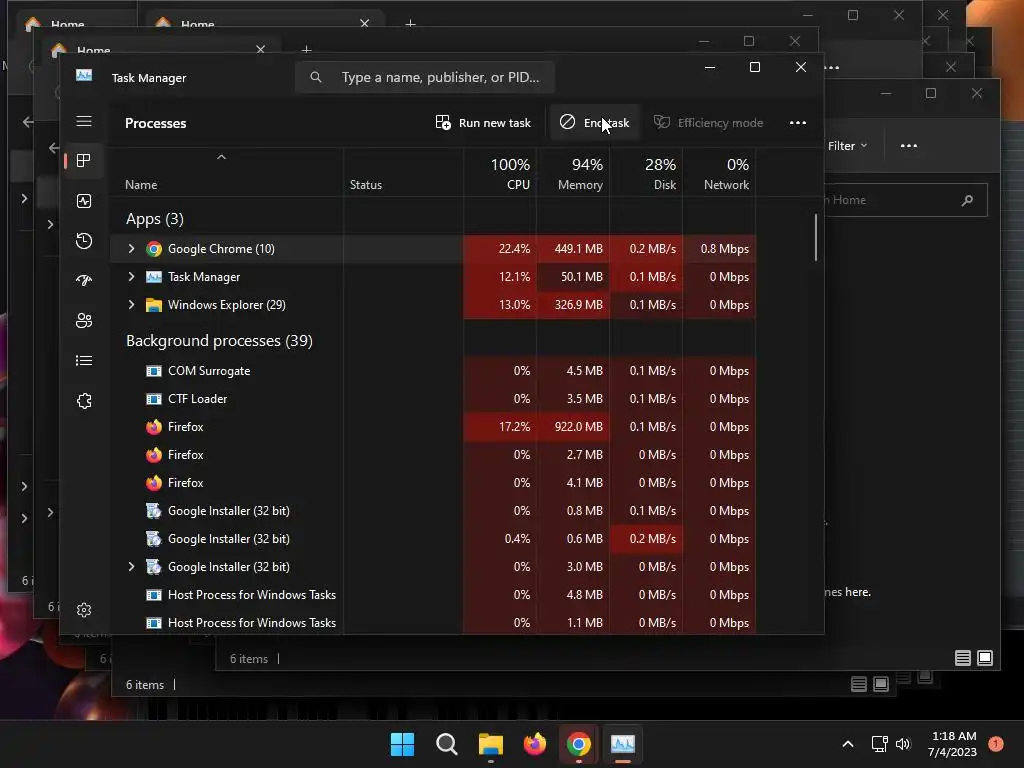Sort processes by CPU column
The image size is (1024, 768).
coord(500,172)
